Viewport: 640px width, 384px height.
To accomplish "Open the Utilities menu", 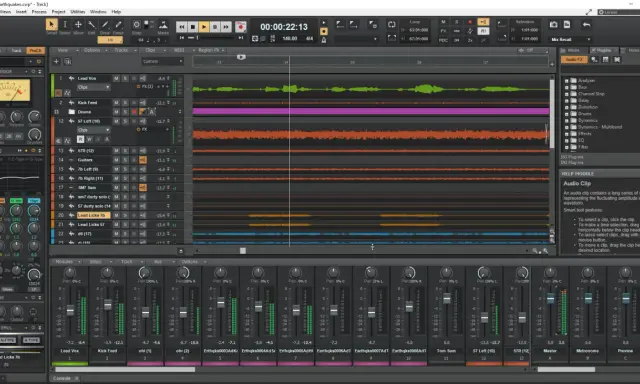I will (78, 12).
